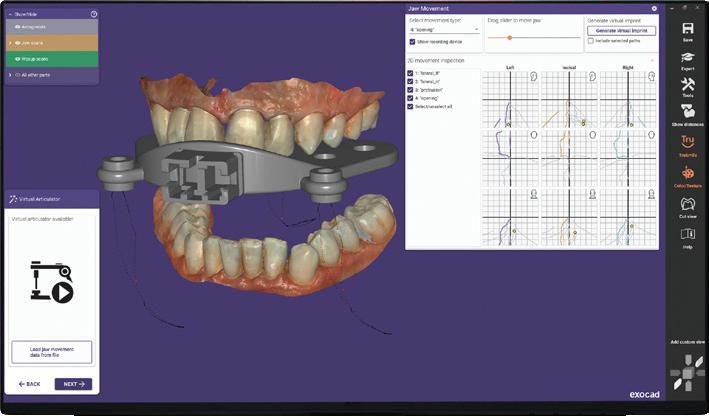709x416 pixels.
Task: Uncheck the Show recording device checkbox
Action: tap(412, 42)
